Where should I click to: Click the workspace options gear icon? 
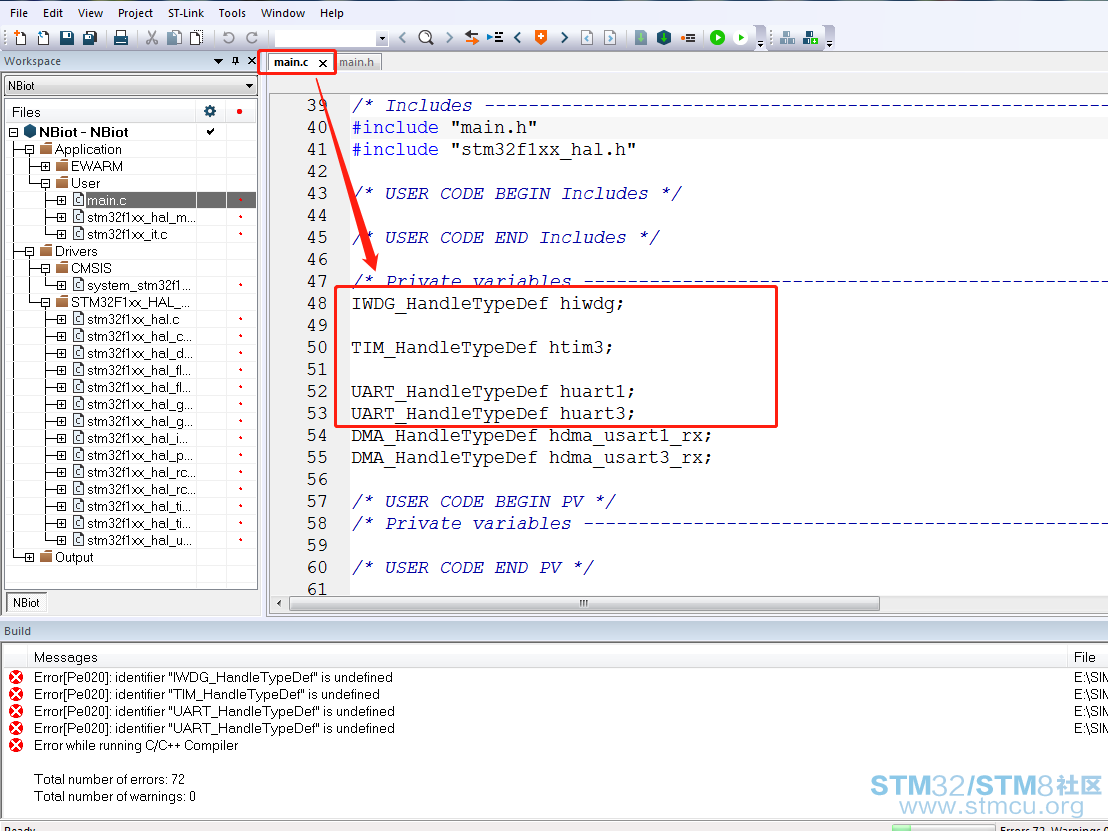coord(210,112)
